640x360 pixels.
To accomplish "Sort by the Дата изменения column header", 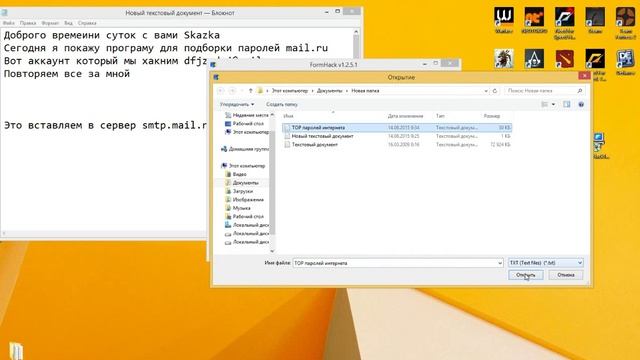I will pyautogui.click(x=405, y=116).
